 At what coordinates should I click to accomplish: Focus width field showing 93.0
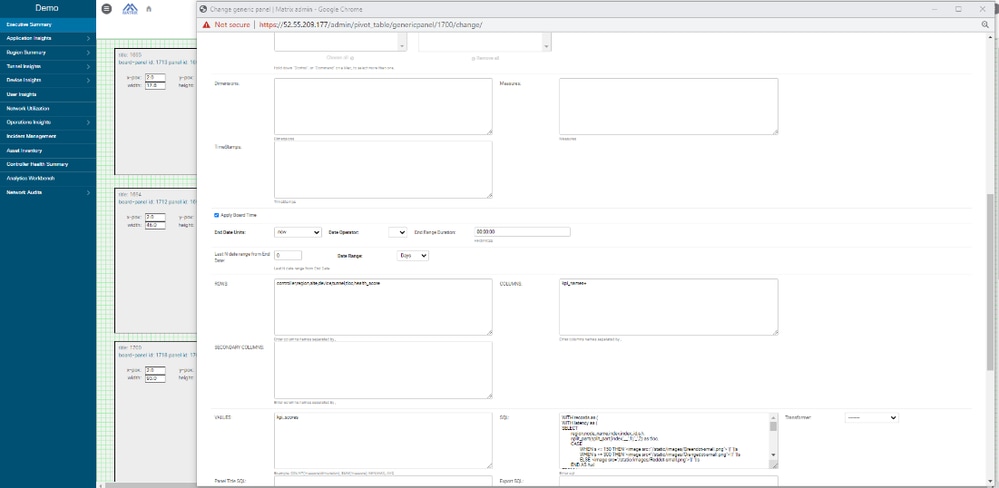point(155,378)
